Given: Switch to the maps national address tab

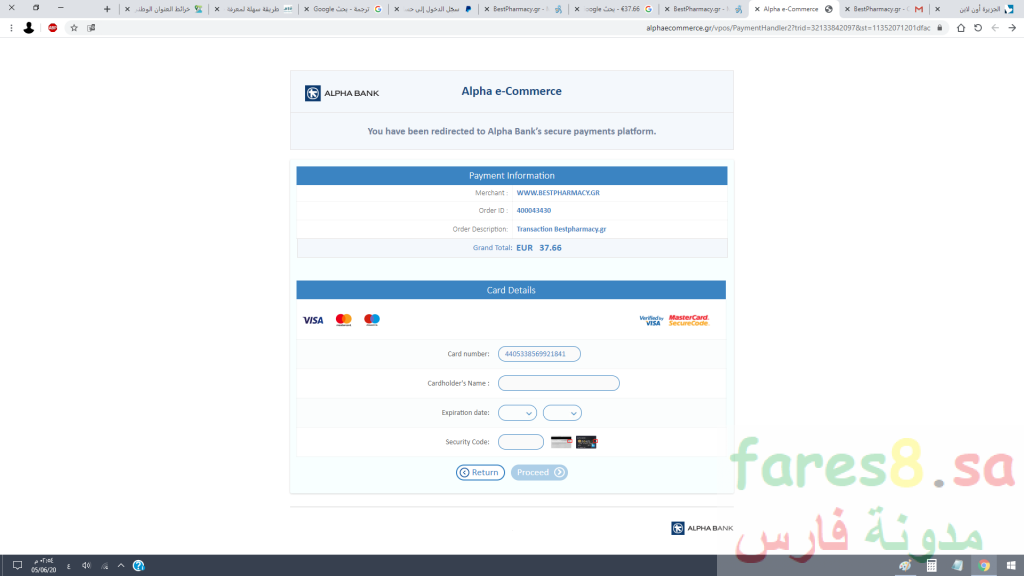Looking at the screenshot, I should (163, 9).
